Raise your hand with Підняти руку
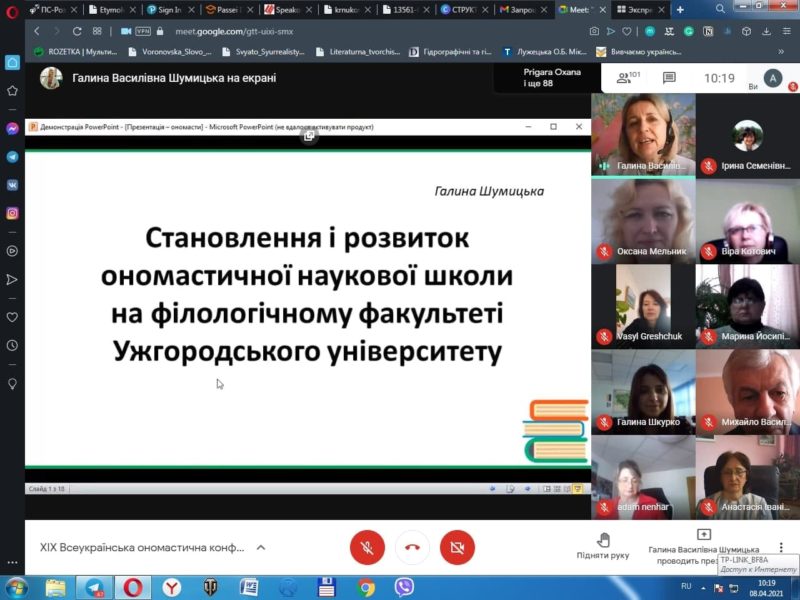The image size is (800, 600). coord(605,546)
